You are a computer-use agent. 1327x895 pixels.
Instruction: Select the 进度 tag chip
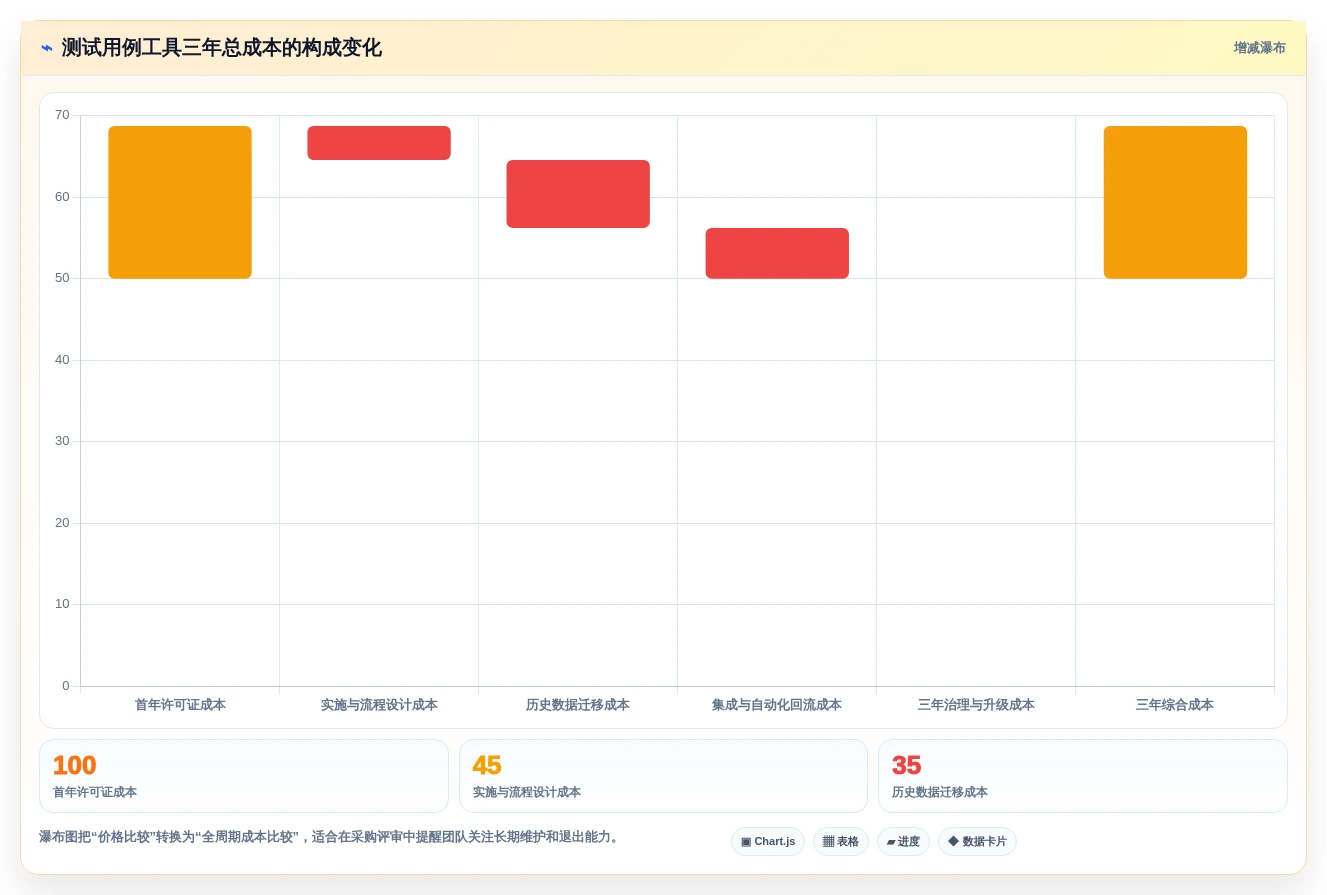pyautogui.click(x=903, y=842)
